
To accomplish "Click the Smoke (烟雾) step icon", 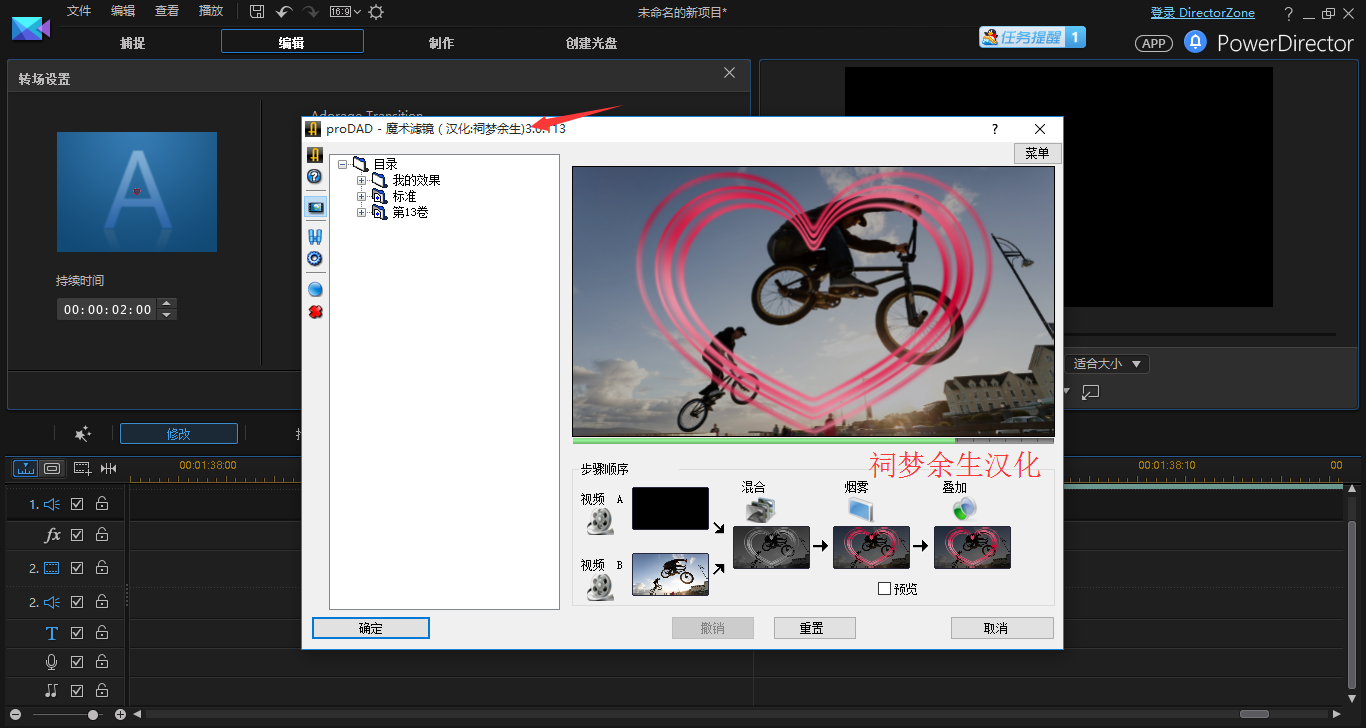I will pyautogui.click(x=861, y=509).
